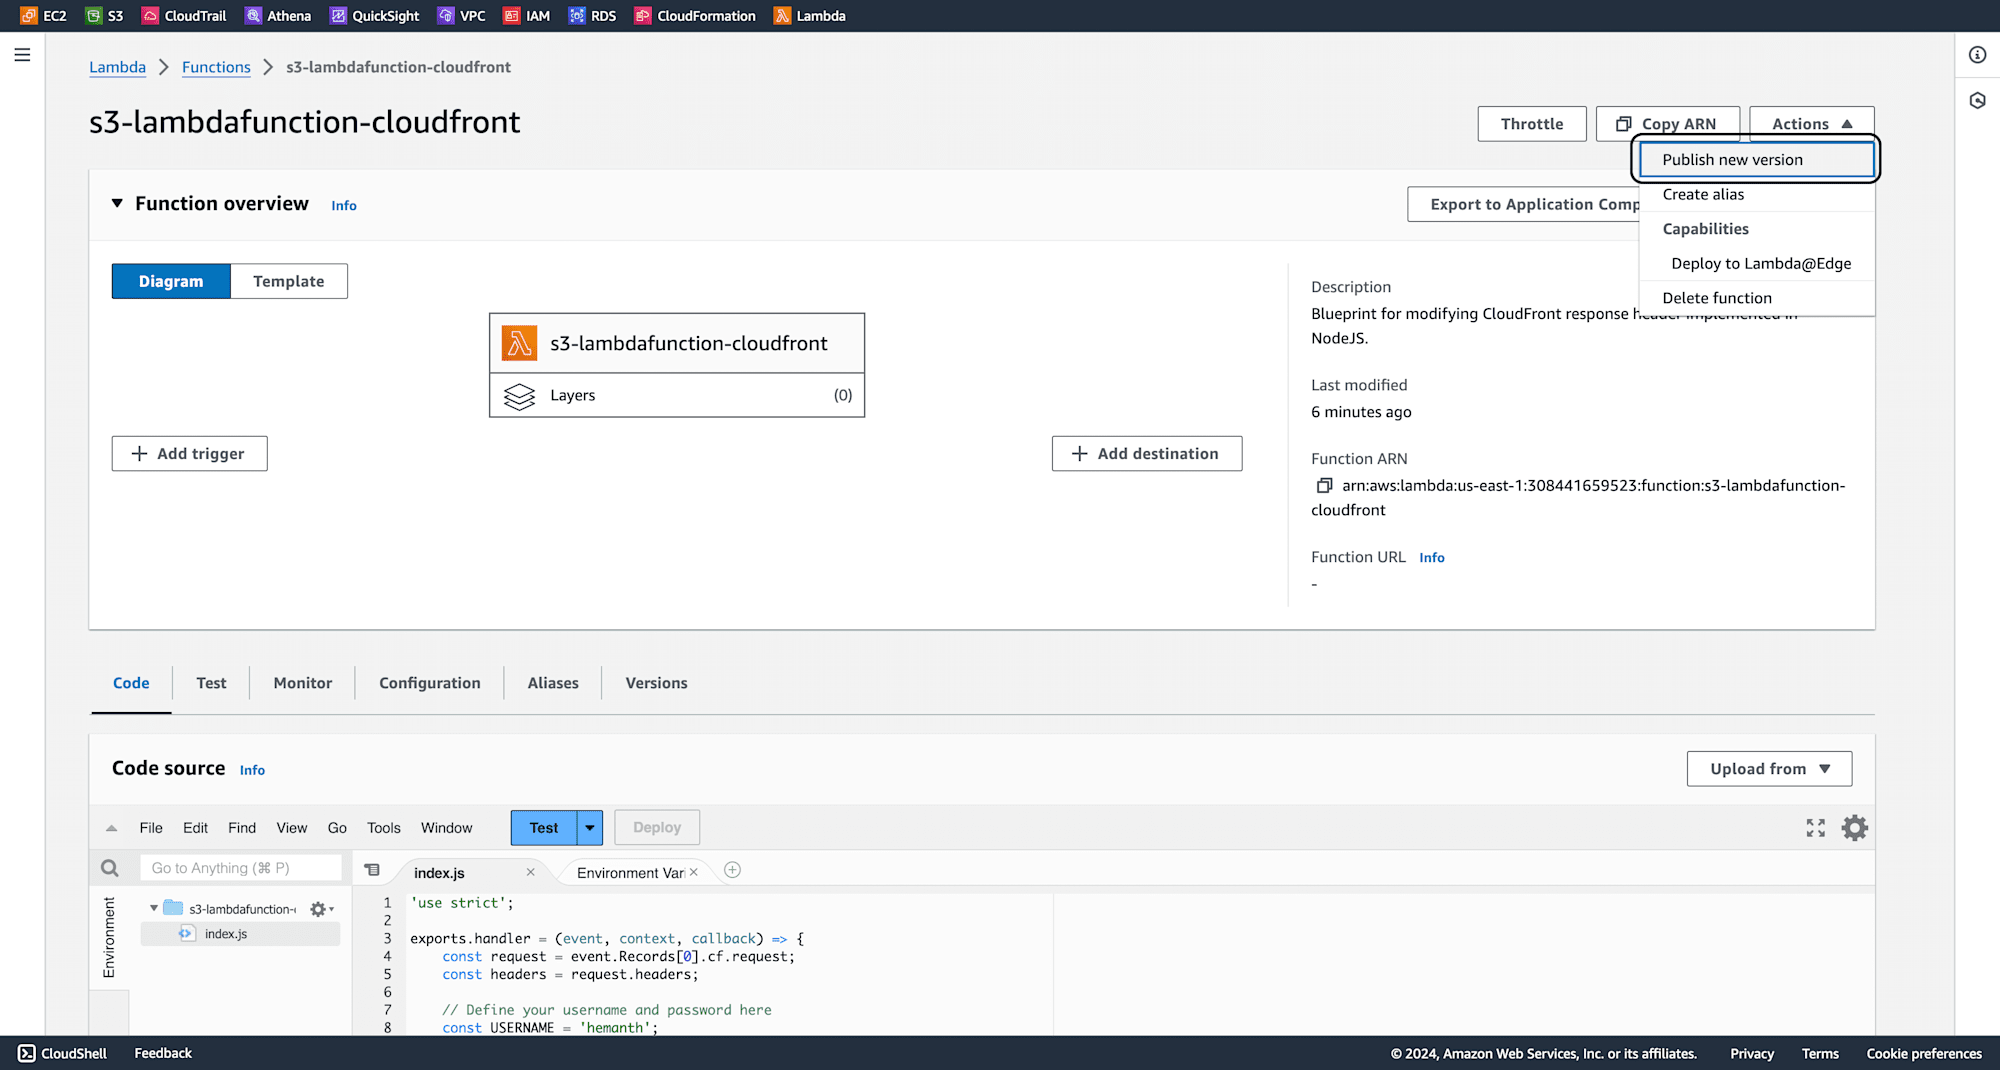2000x1070 pixels.
Task: Open the Upload from dropdown
Action: tap(1769, 769)
